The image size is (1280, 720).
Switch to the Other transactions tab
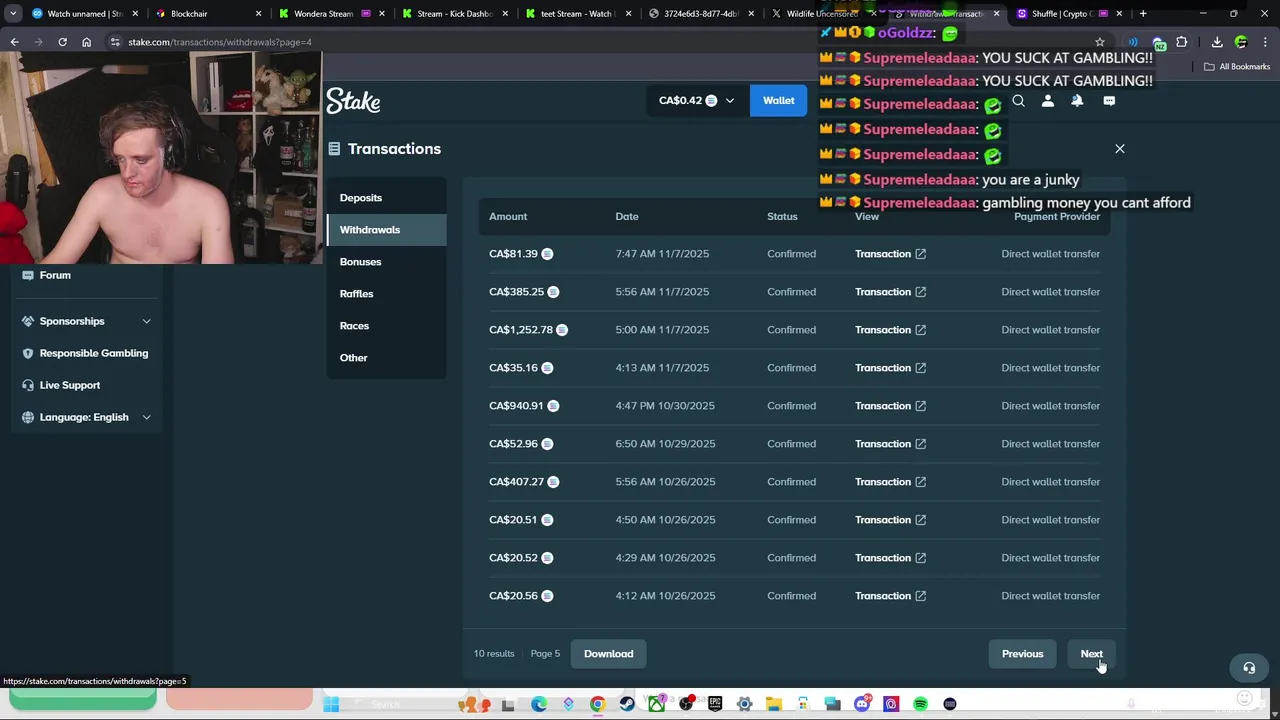(386, 358)
